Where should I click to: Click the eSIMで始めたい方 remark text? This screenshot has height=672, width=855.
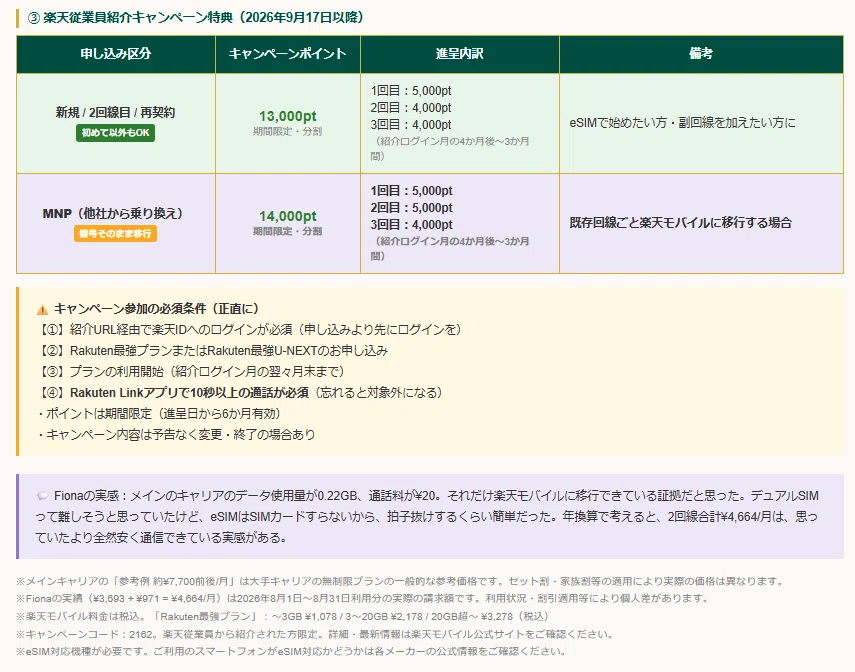click(683, 123)
